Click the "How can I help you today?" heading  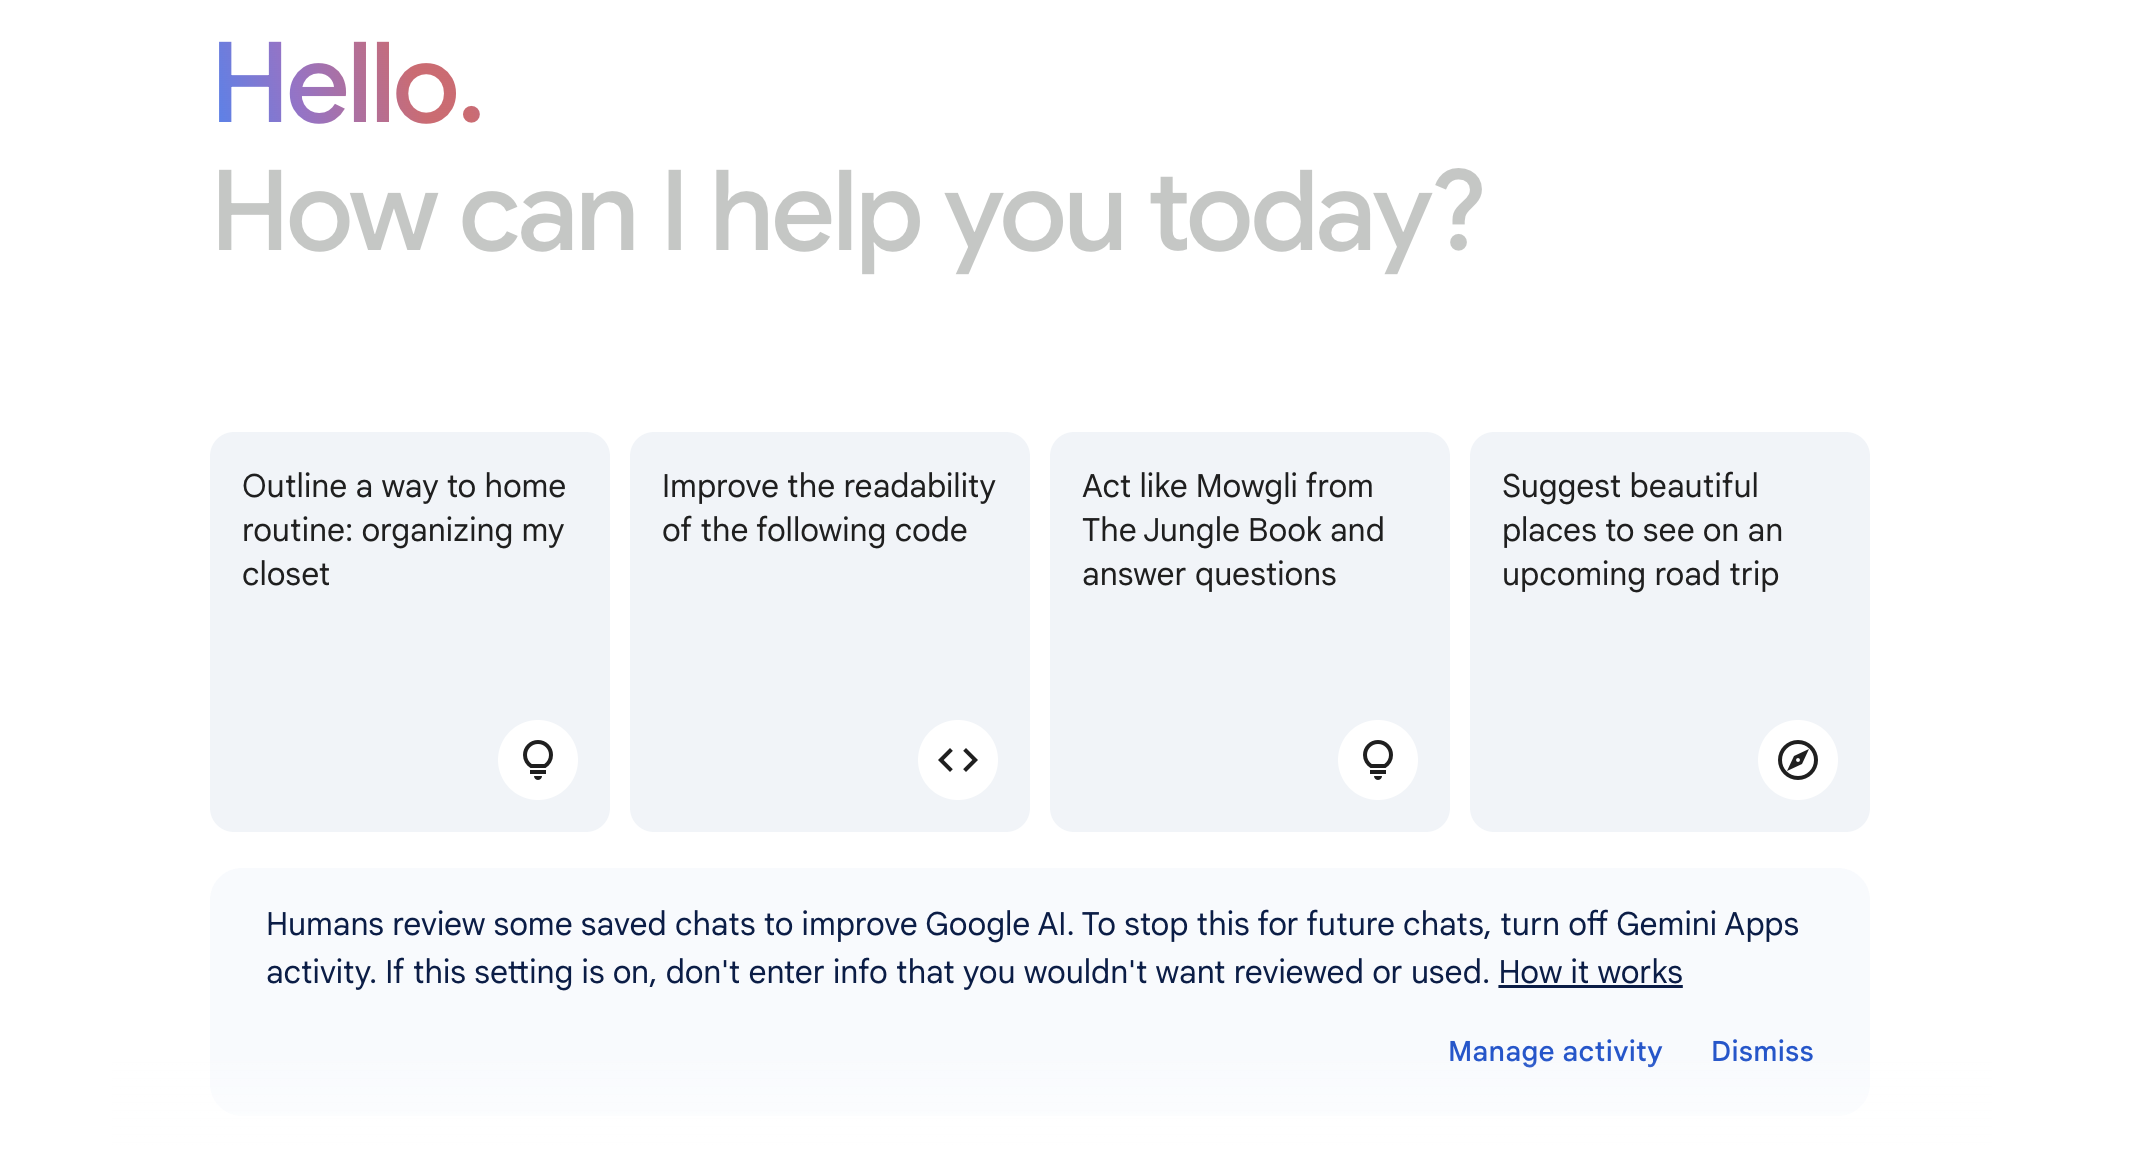[848, 214]
